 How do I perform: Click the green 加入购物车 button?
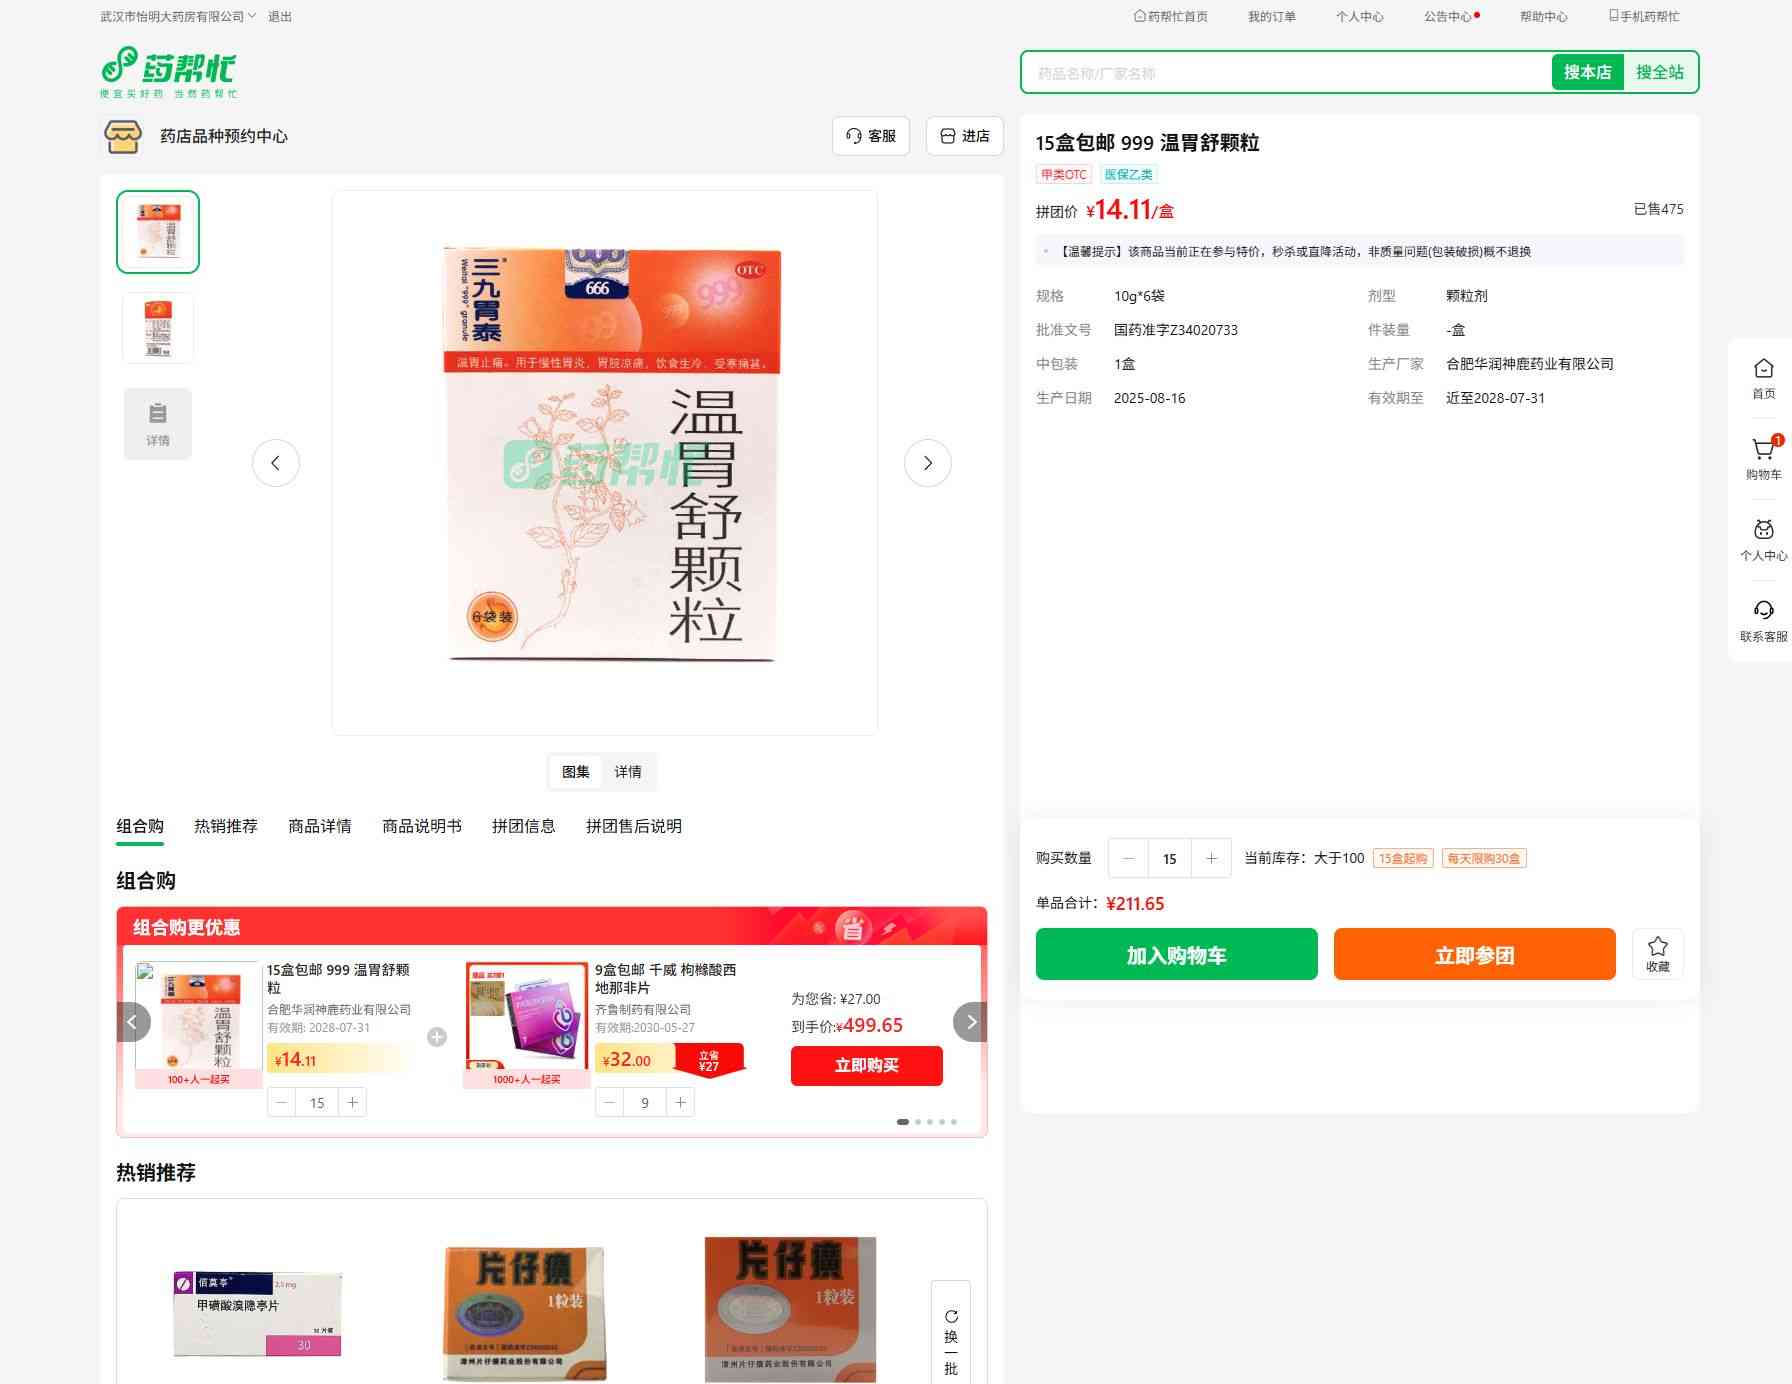(x=1176, y=954)
